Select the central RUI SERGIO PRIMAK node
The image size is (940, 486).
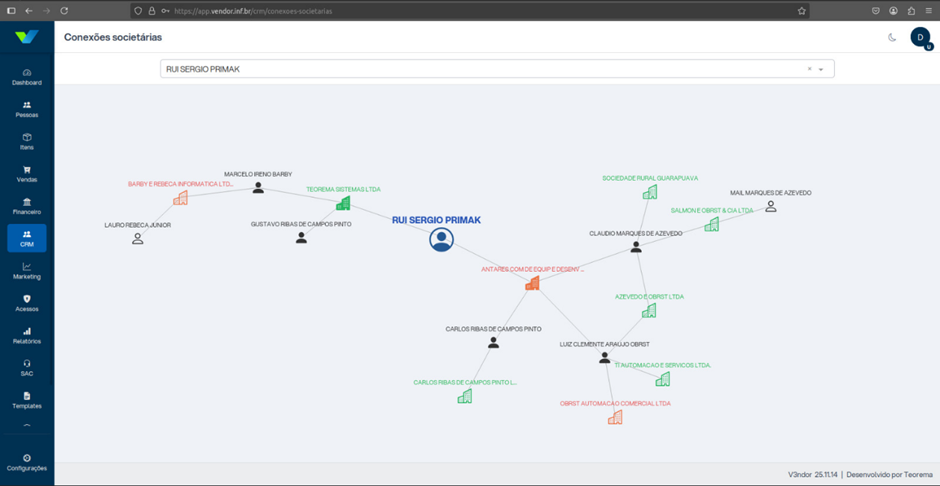441,239
